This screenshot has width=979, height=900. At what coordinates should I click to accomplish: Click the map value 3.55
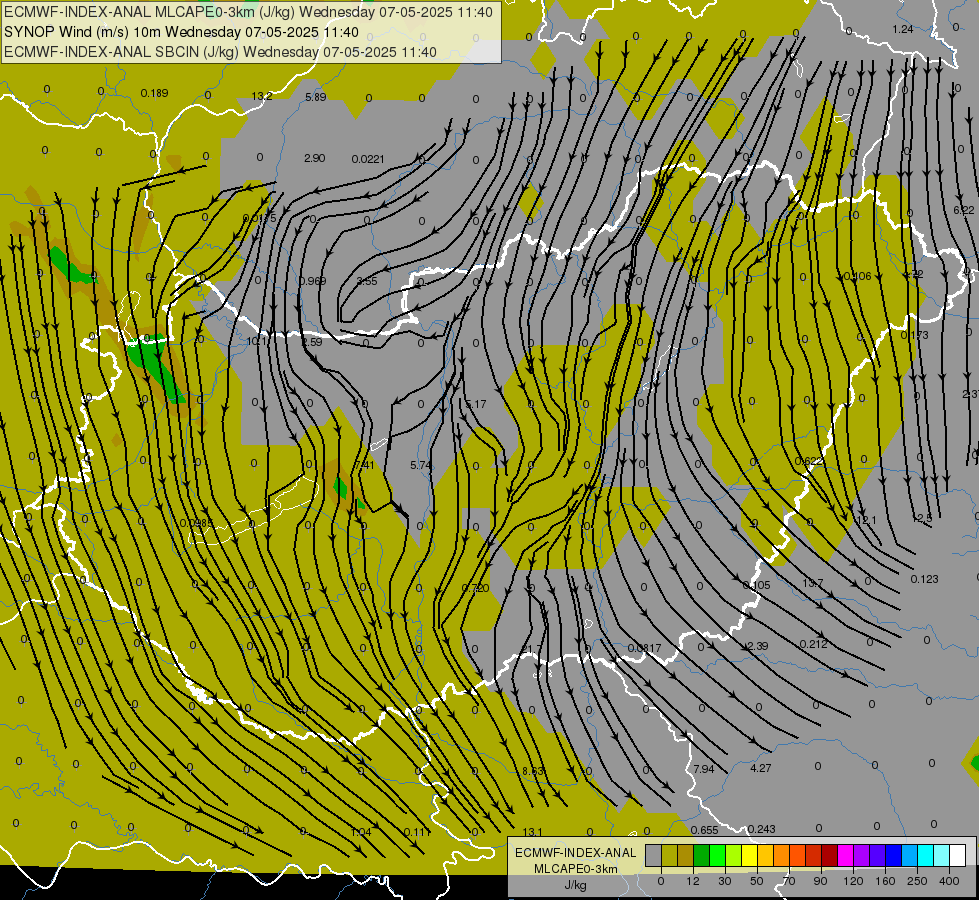(367, 281)
